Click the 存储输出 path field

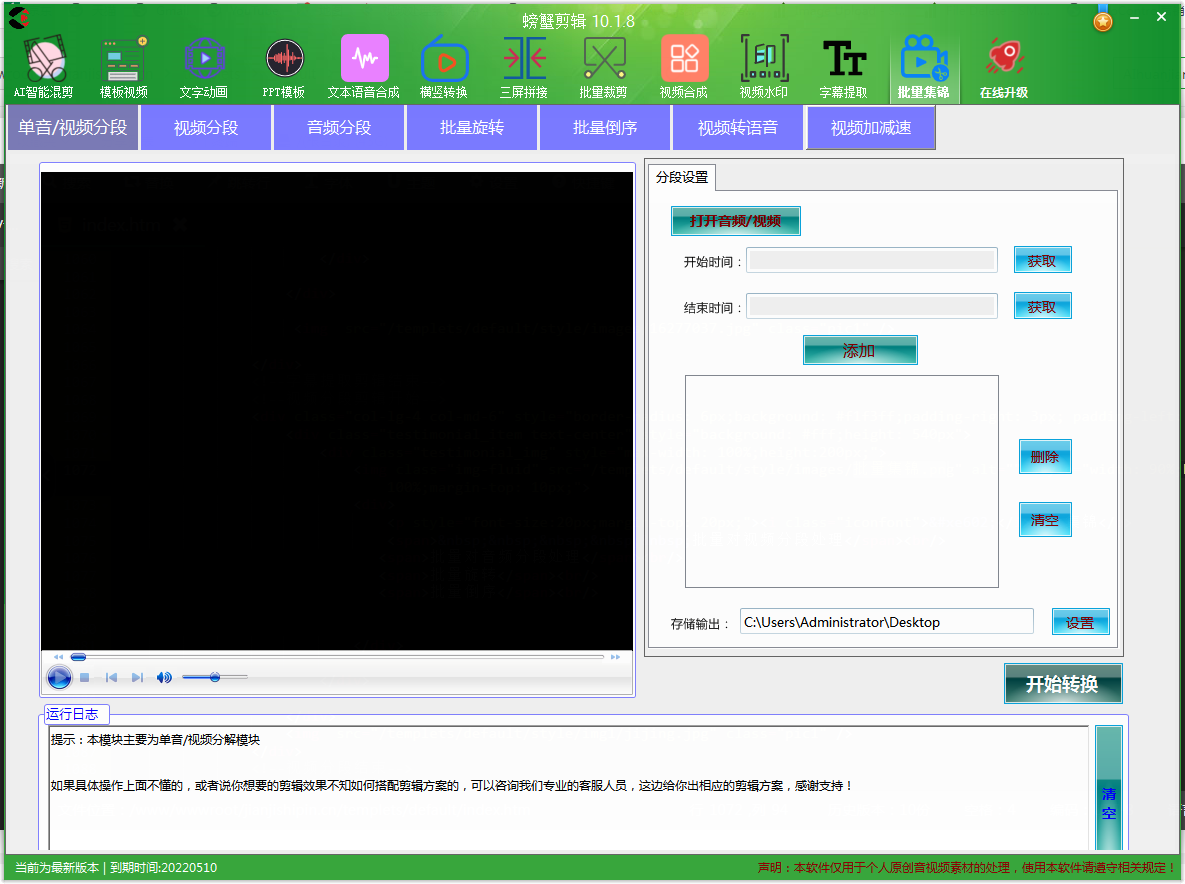(886, 621)
